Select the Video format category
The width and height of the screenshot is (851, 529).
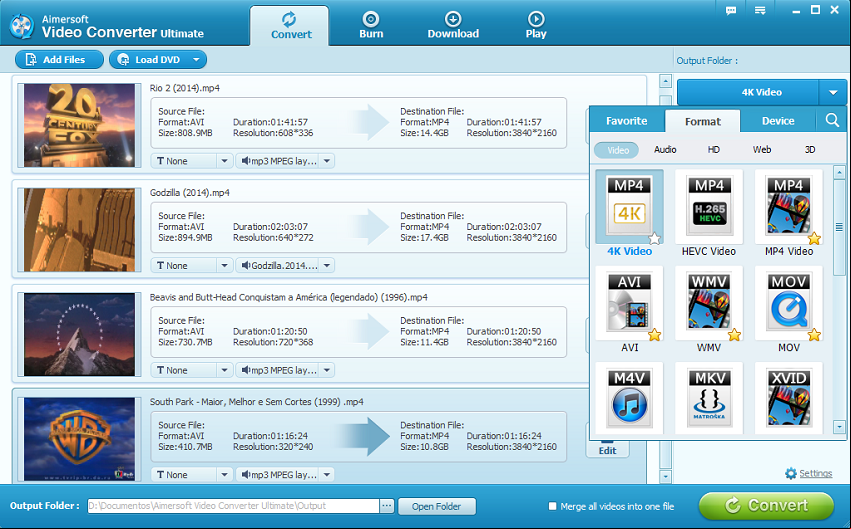coord(617,150)
